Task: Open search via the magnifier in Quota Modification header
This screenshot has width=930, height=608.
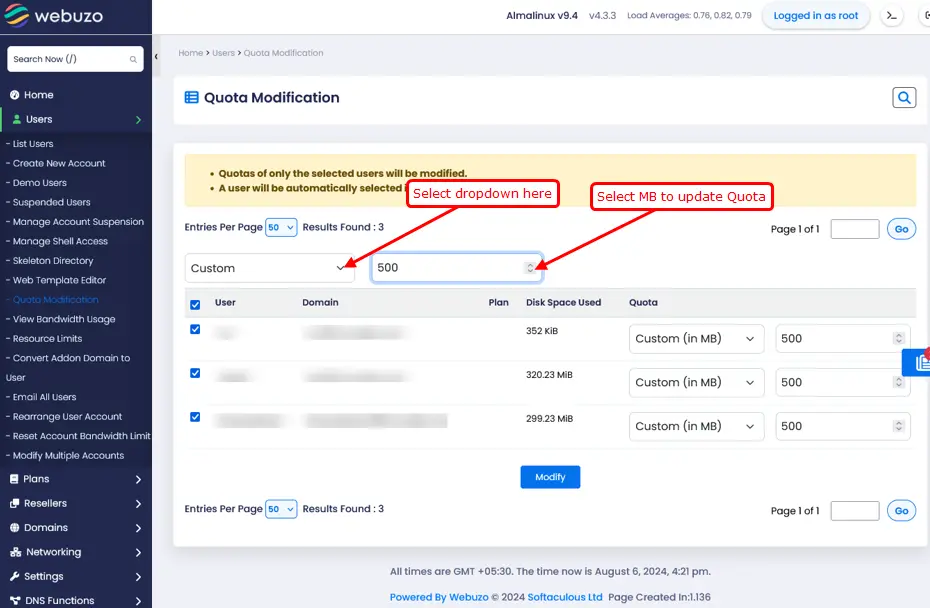Action: (903, 97)
